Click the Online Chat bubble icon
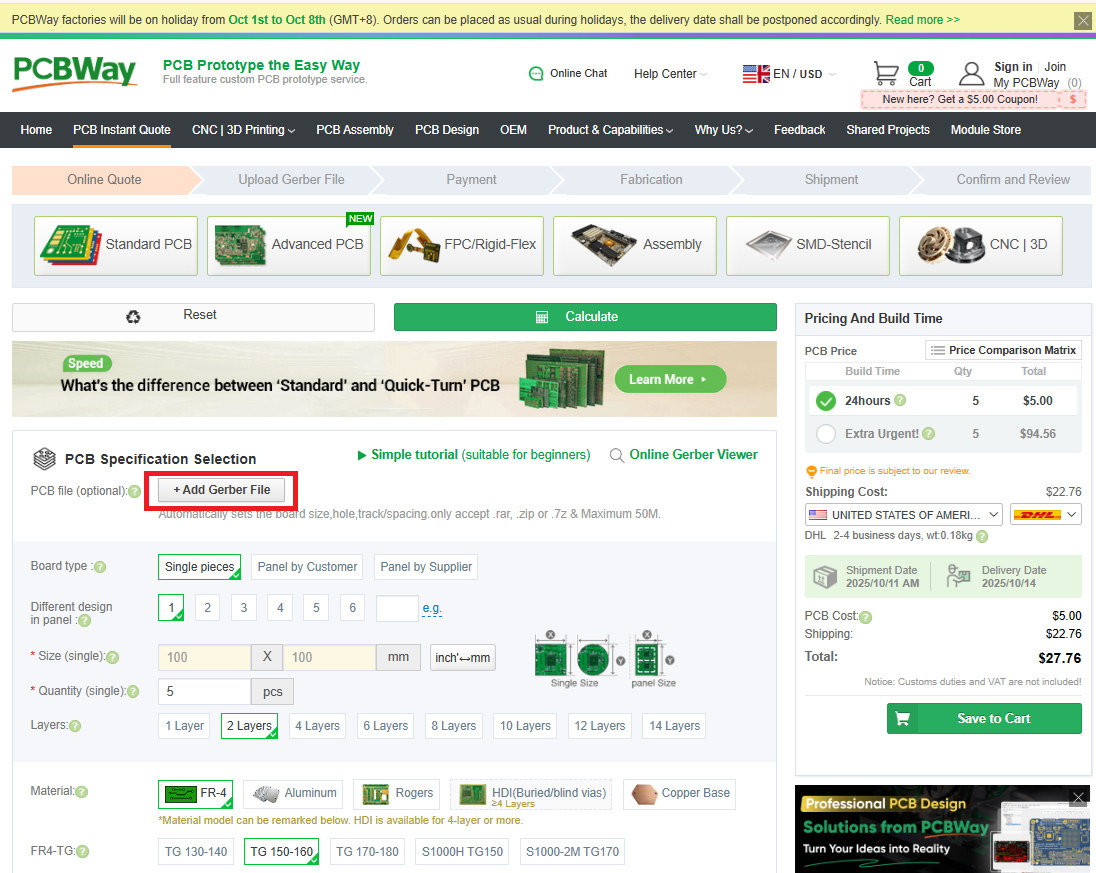The image size is (1096, 873). 536,74
